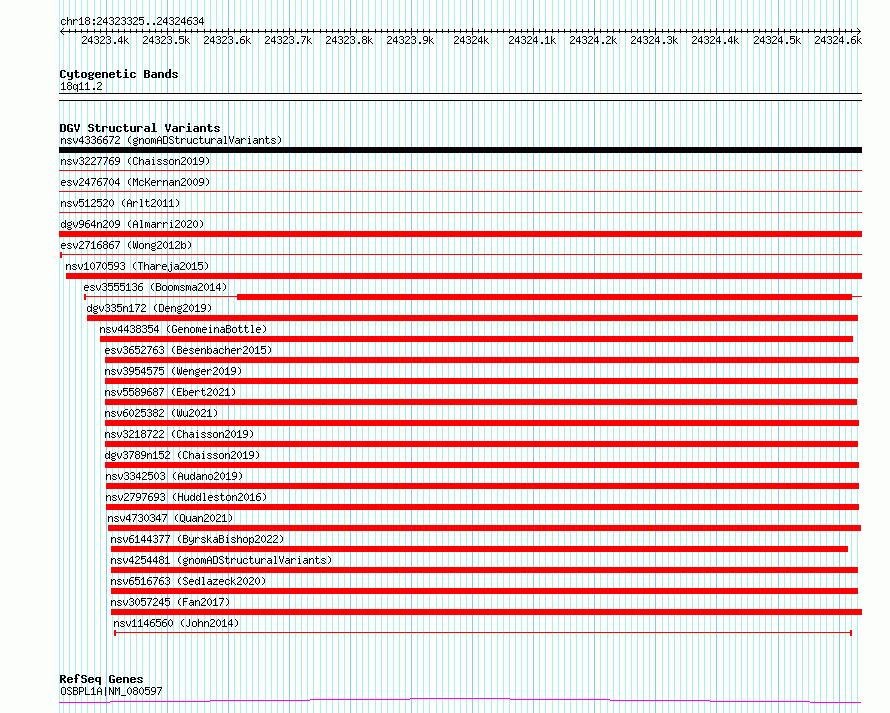This screenshot has height=713, width=890.
Task: Open variant dgv964n209 (Almarri2020)
Action: tap(132, 224)
